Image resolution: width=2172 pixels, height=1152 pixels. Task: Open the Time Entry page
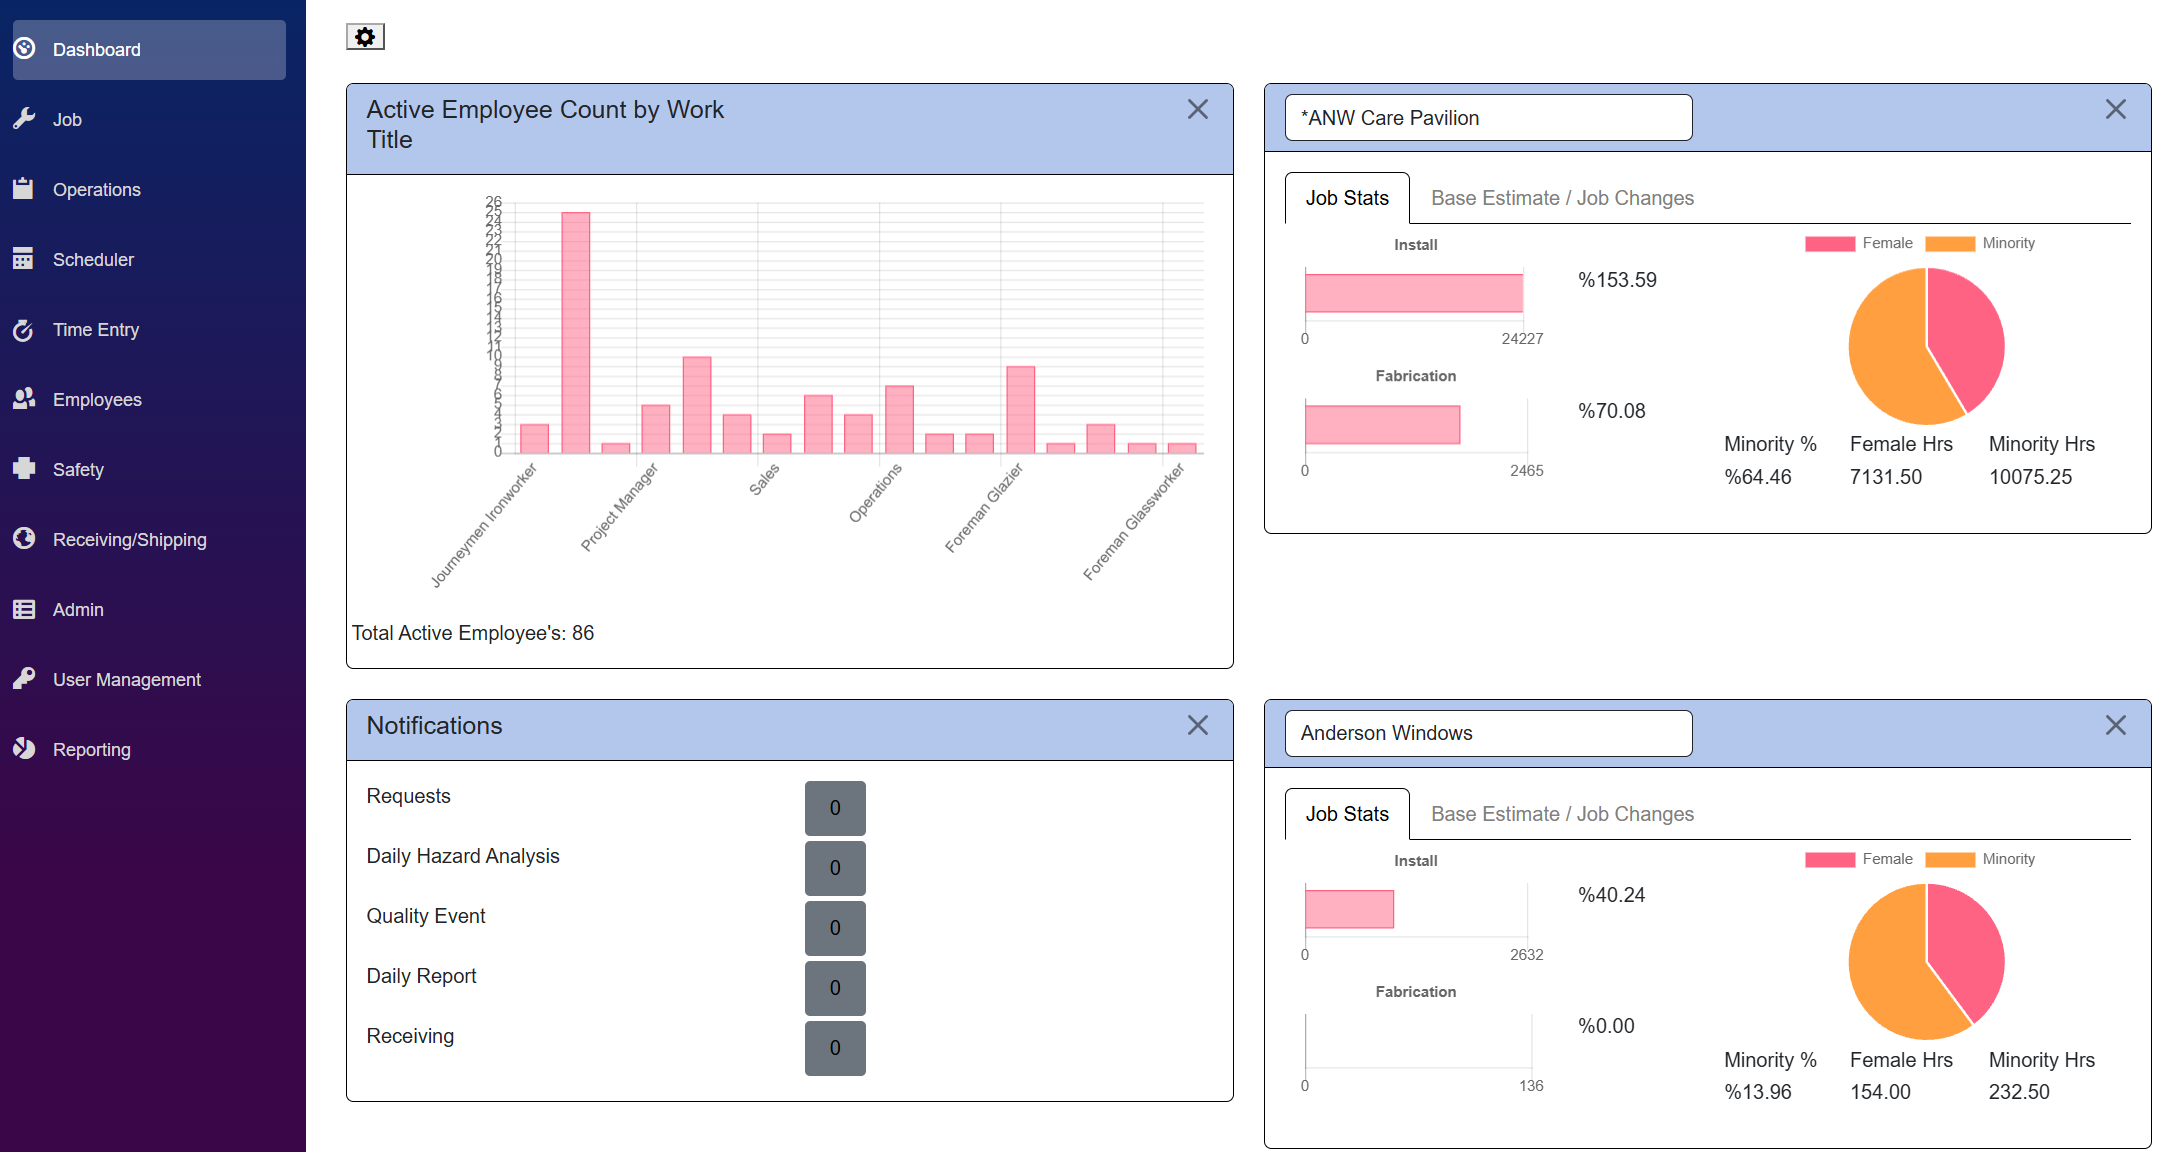[x=95, y=329]
